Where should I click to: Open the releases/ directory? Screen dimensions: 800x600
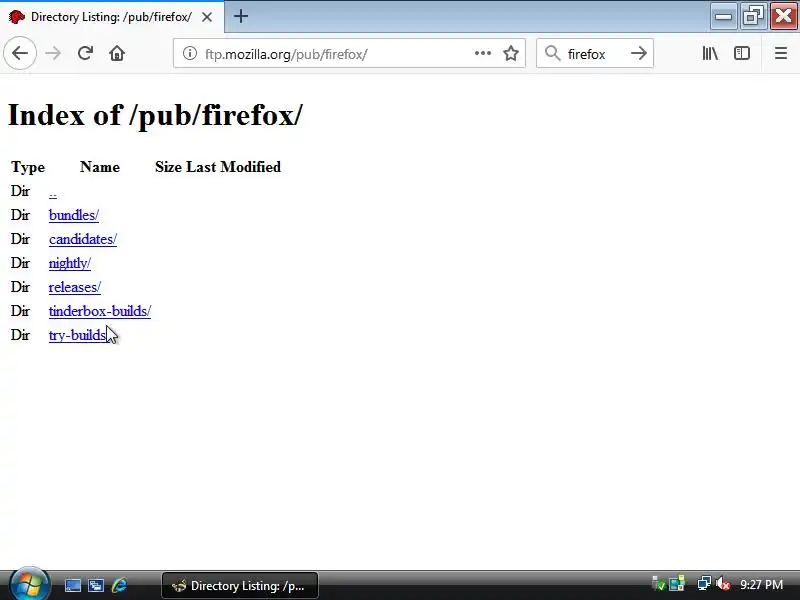[x=74, y=287]
